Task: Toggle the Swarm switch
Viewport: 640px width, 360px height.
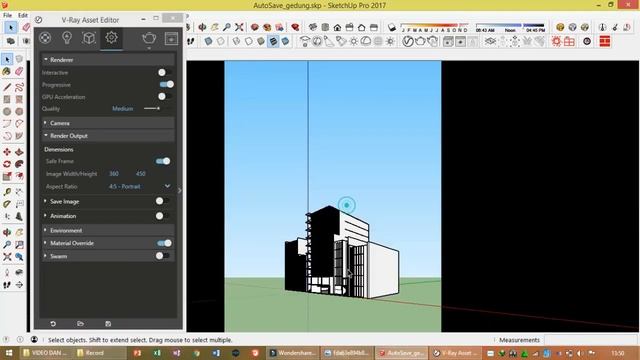Action: (162, 256)
